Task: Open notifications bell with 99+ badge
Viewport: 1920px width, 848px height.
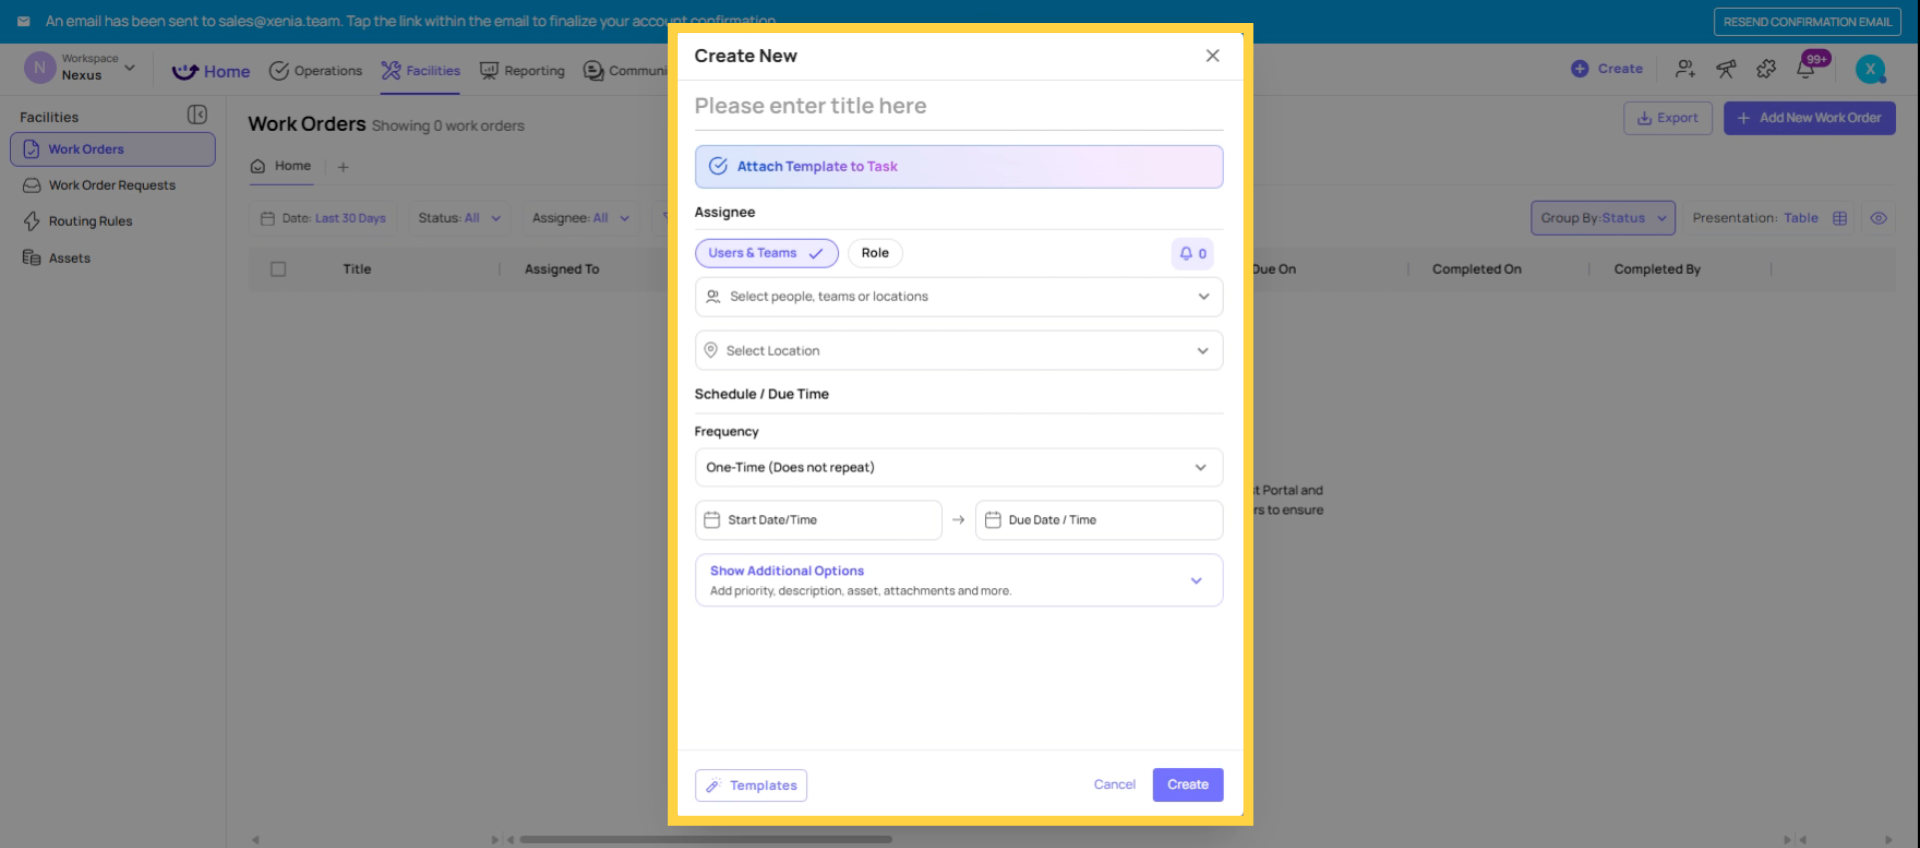Action: [1807, 68]
